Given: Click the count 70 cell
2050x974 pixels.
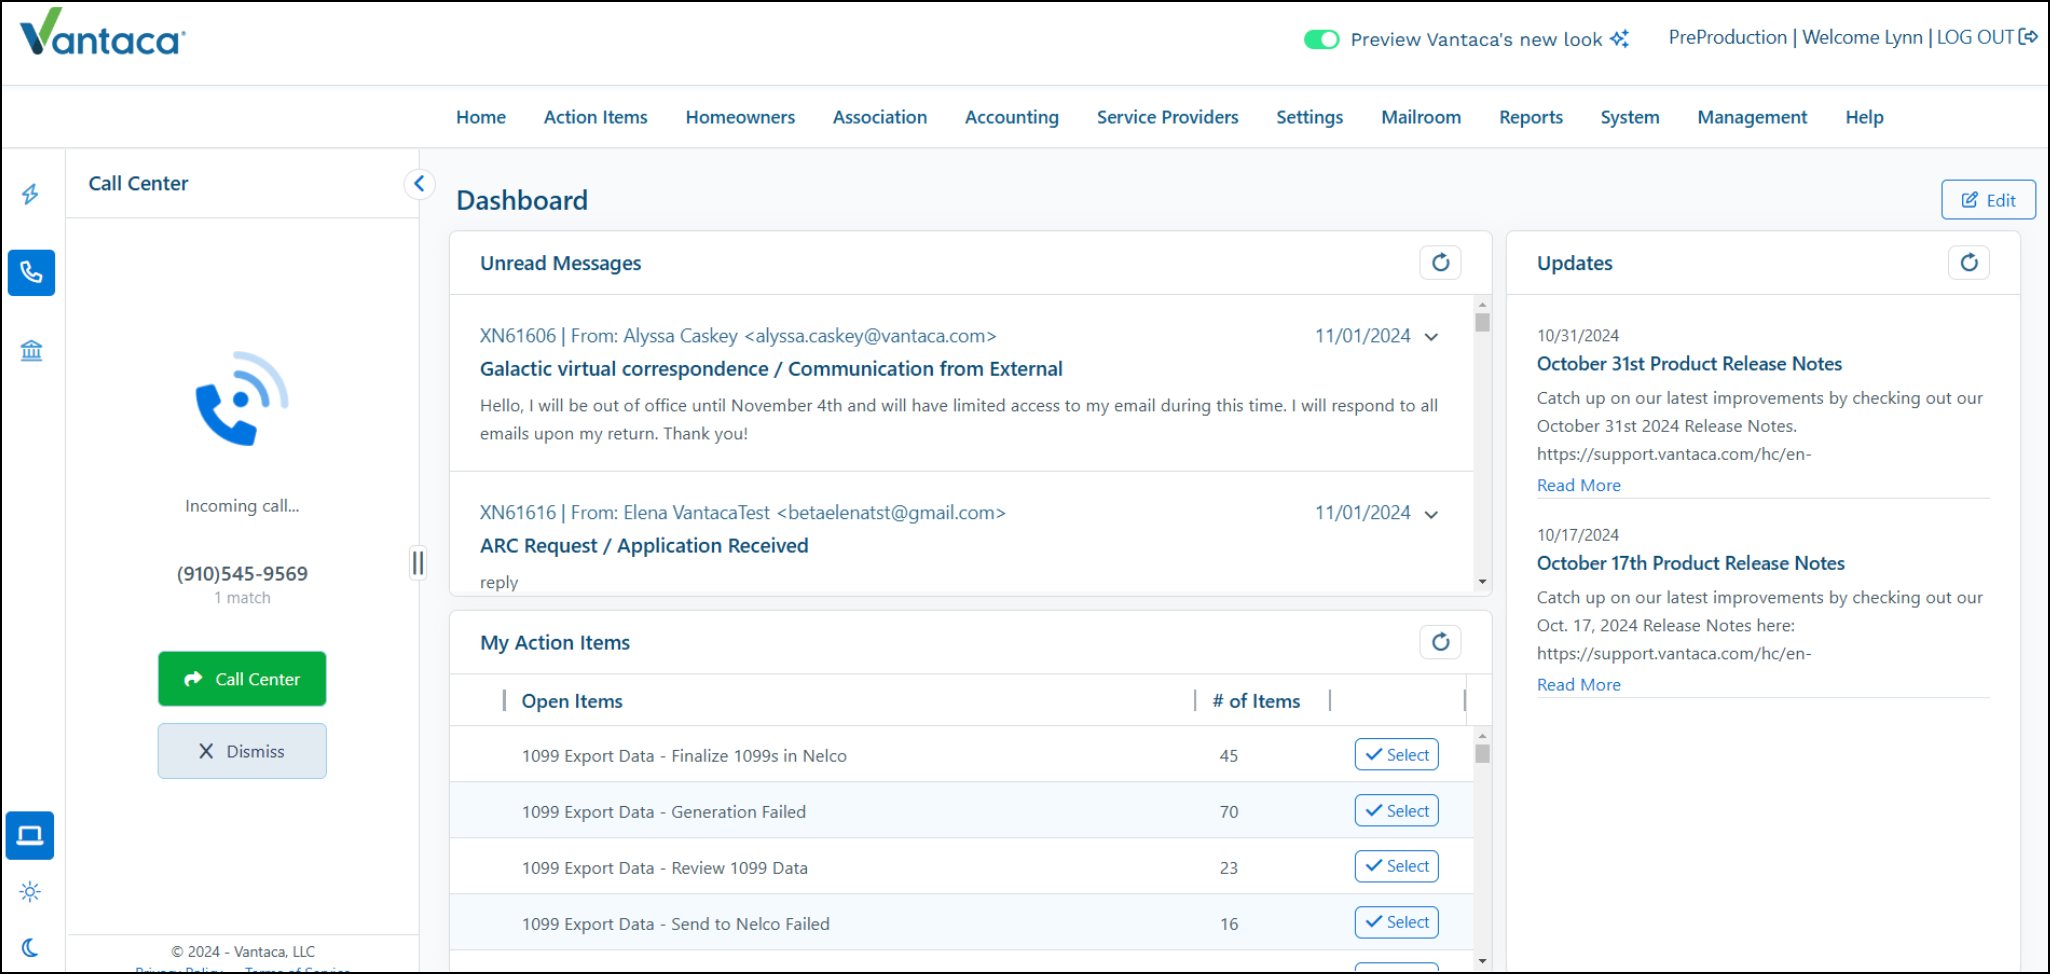Looking at the screenshot, I should tap(1229, 812).
